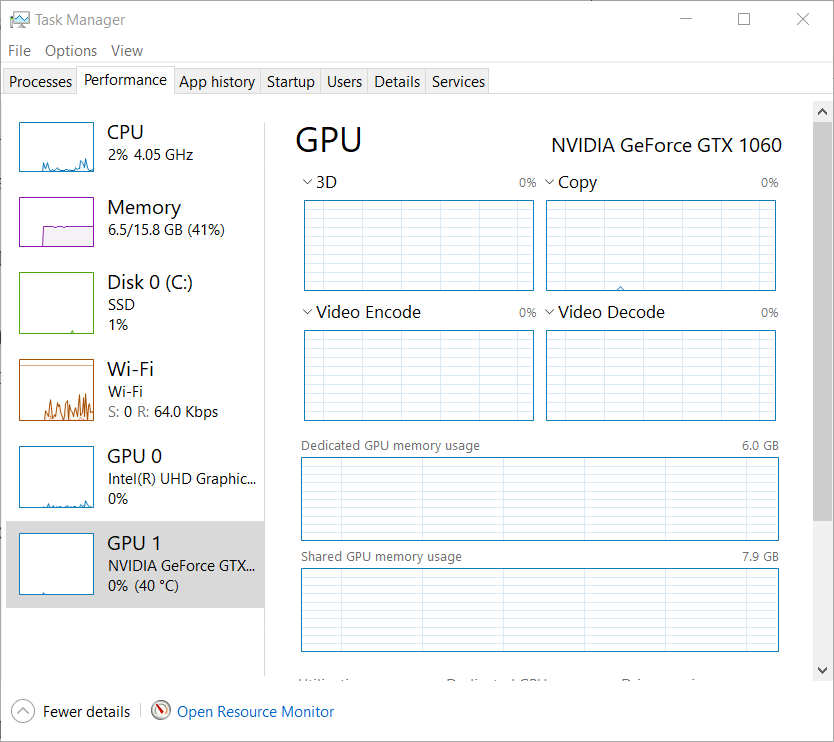Switch to the Processes tab
Viewport: 834px width, 742px height.
(40, 81)
